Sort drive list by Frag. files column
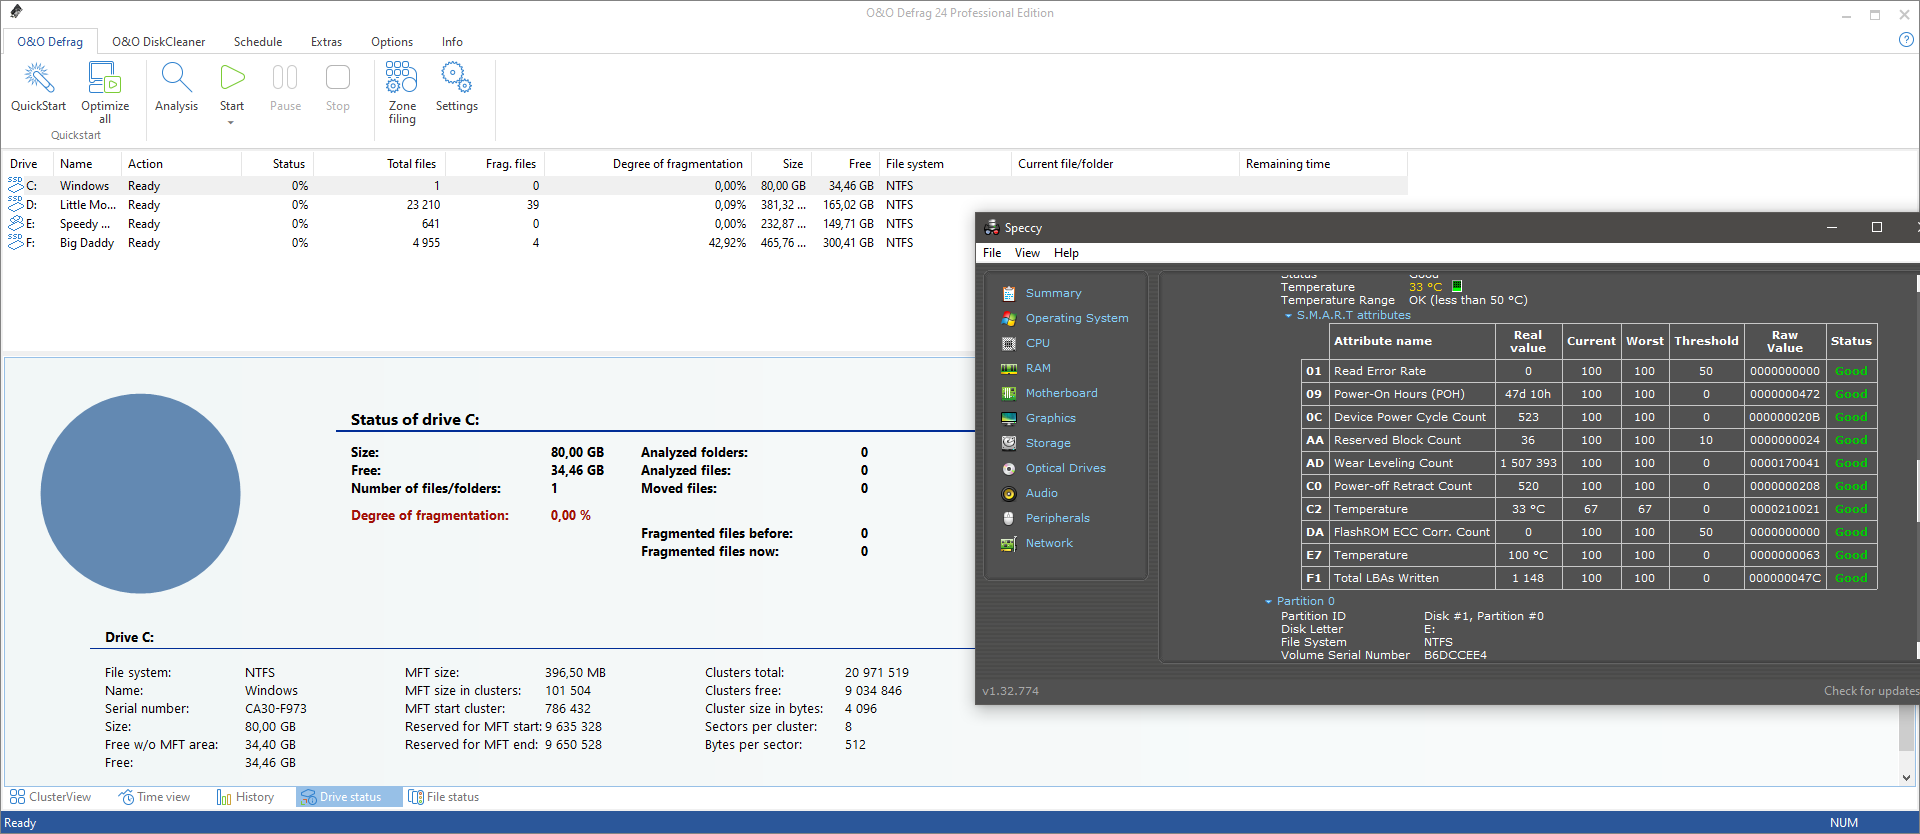 click(x=495, y=164)
